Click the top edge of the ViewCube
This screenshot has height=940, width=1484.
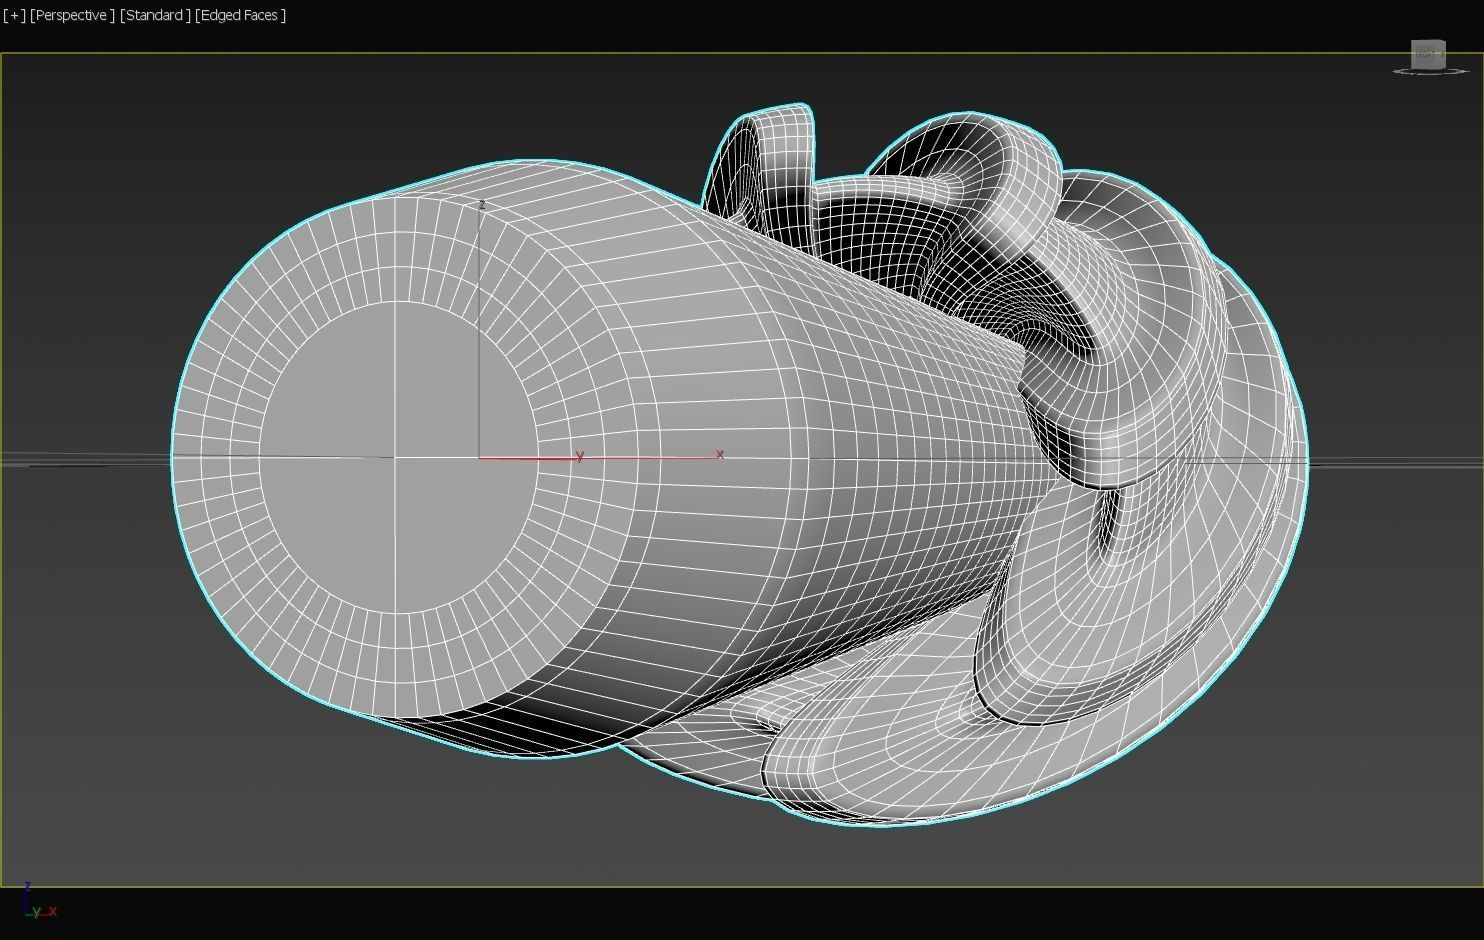point(1426,41)
